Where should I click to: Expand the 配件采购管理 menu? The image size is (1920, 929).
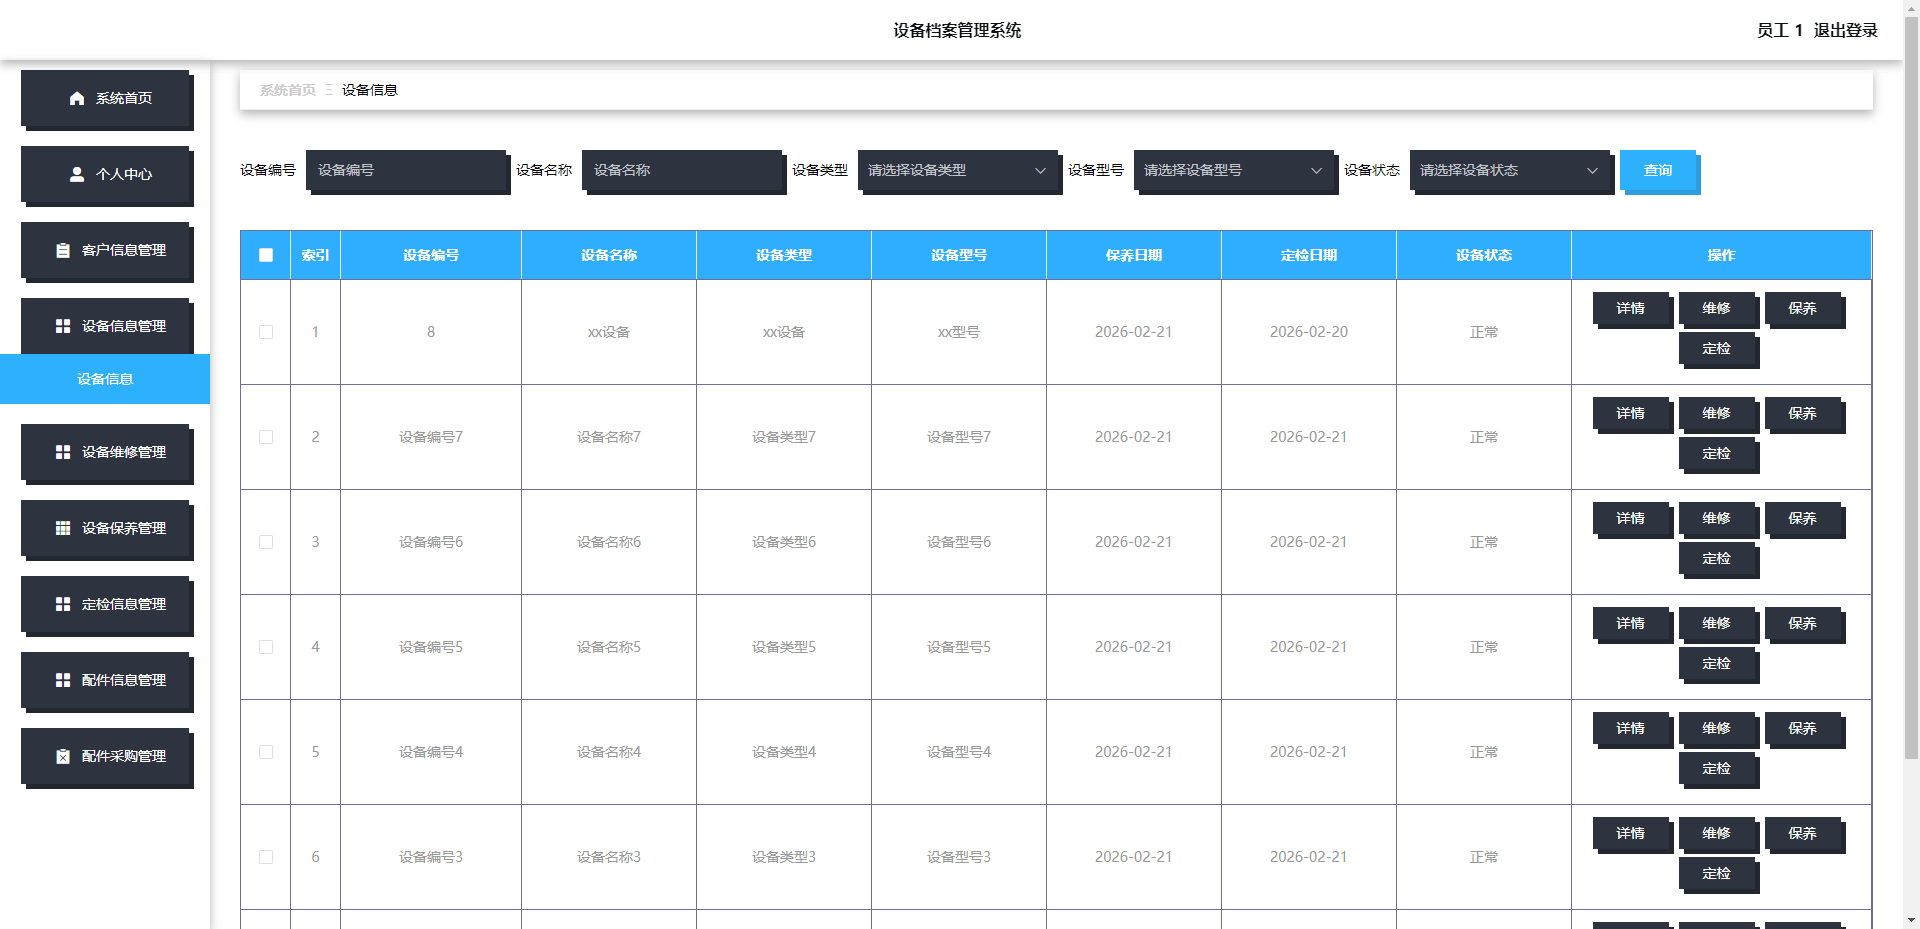pos(105,756)
